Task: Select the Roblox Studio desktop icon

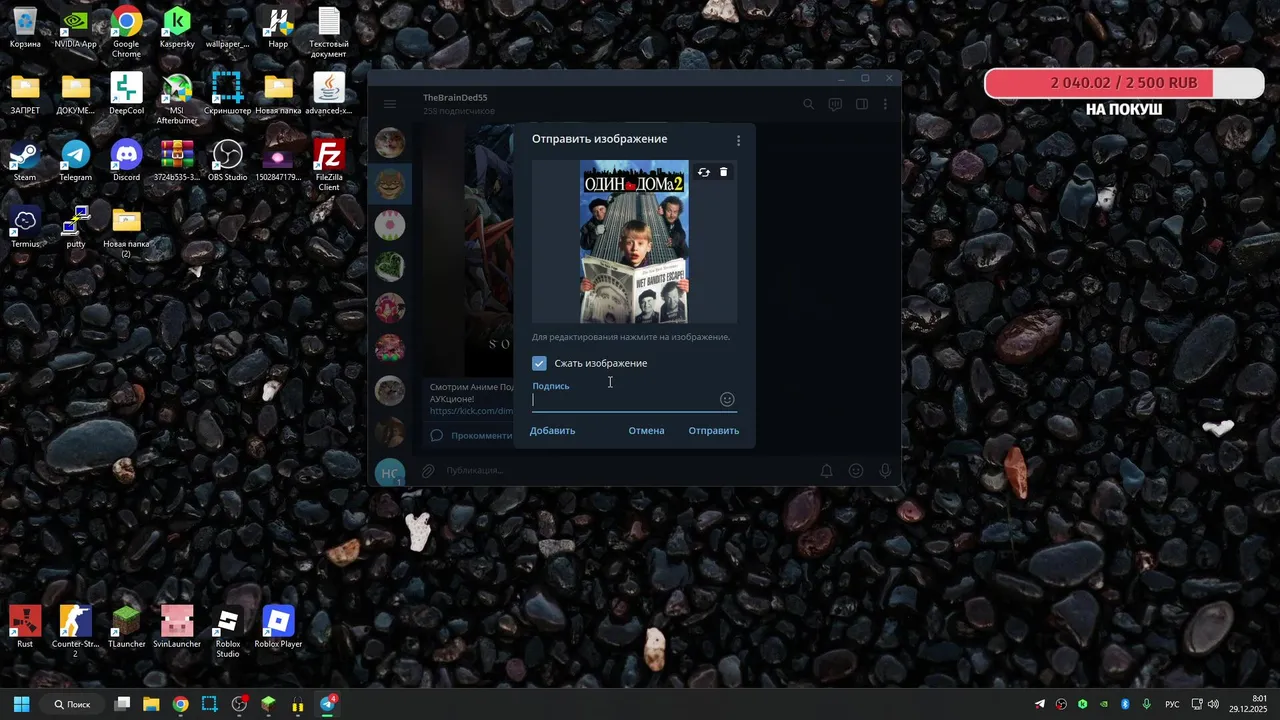Action: pos(227,632)
